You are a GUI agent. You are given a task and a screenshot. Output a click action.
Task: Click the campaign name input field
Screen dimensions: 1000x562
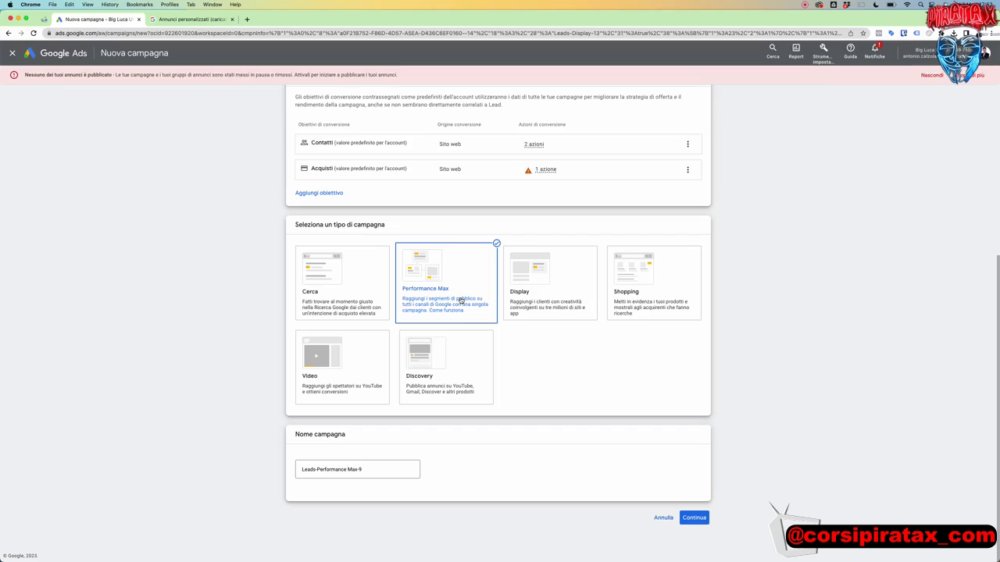pos(357,469)
